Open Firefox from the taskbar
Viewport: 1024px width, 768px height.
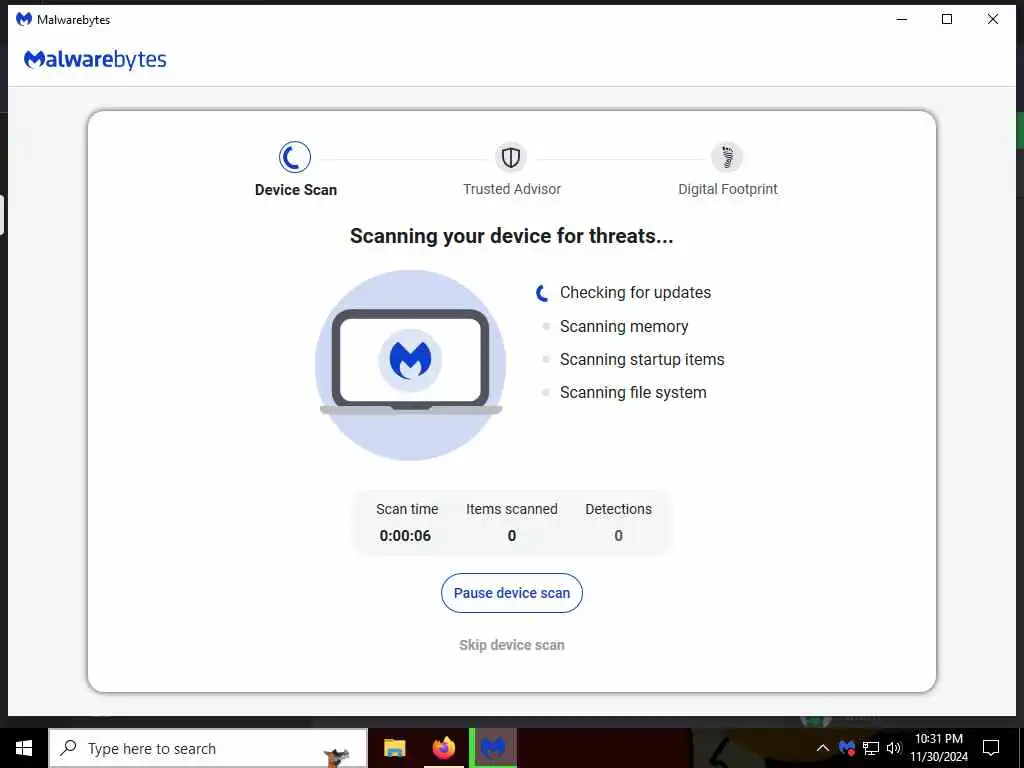coord(443,748)
